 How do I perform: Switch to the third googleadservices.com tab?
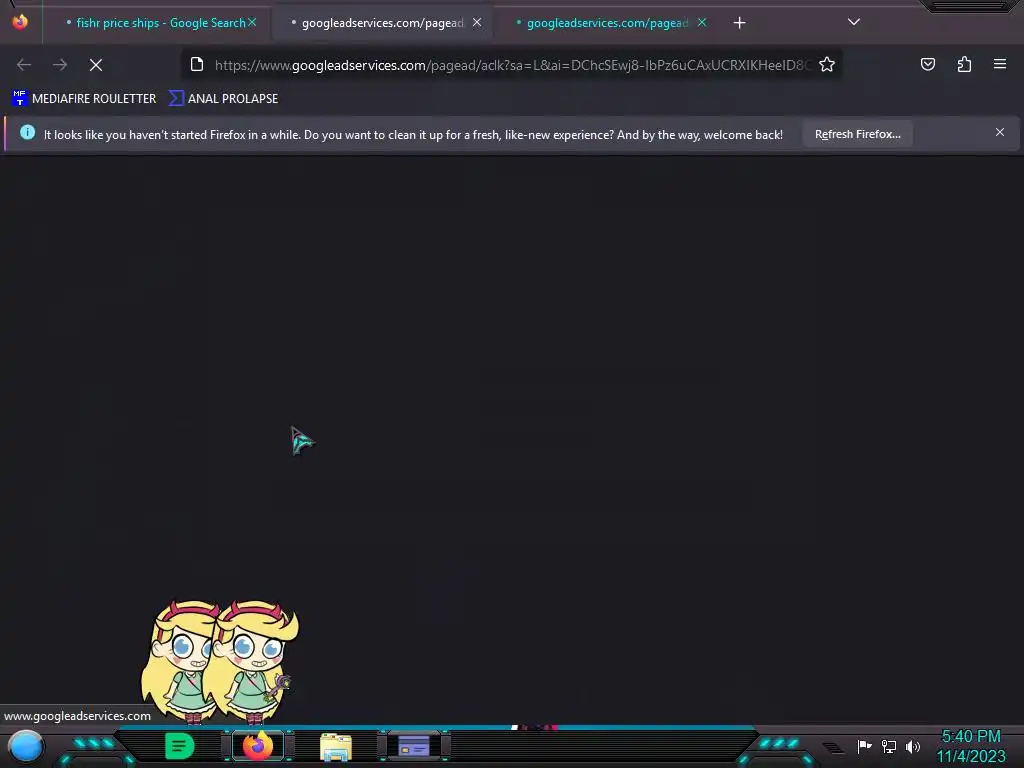click(x=607, y=23)
